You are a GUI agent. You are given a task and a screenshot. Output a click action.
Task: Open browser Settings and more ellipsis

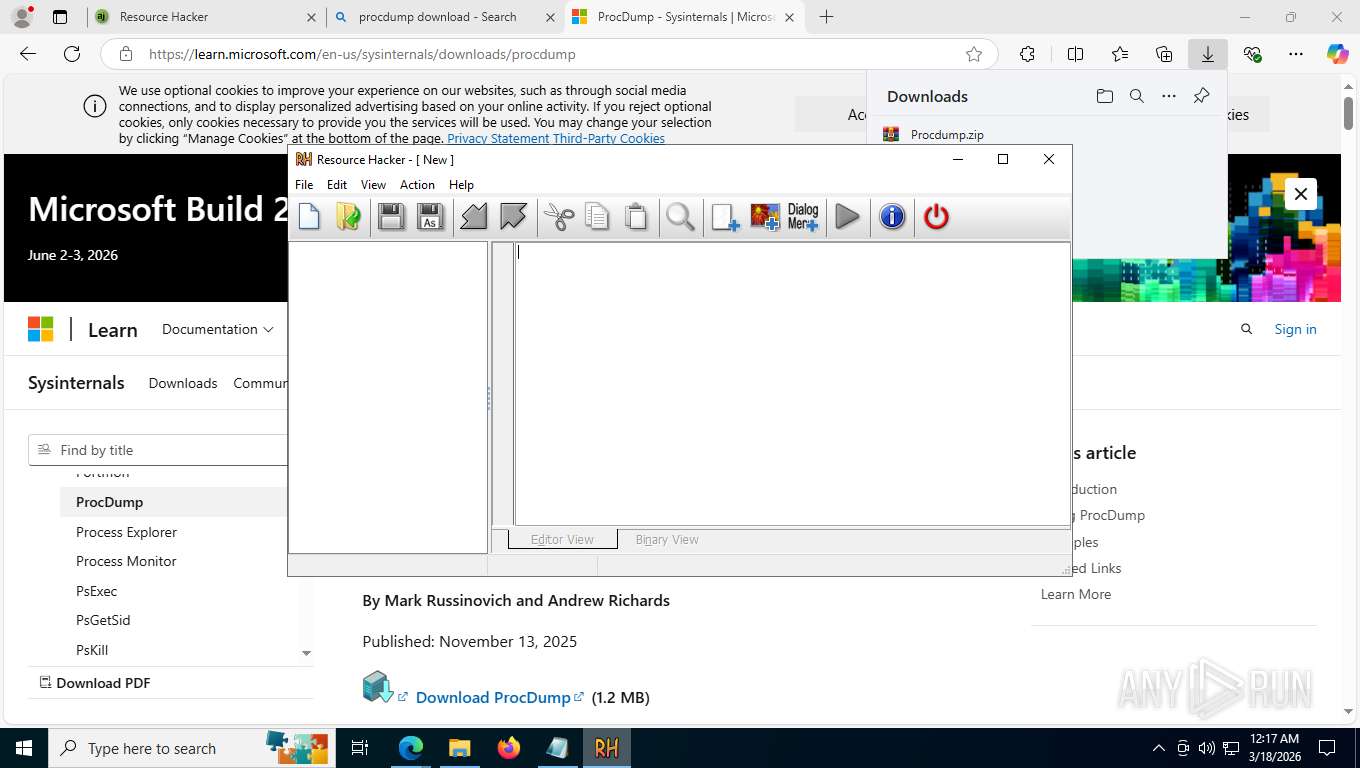[x=1296, y=54]
